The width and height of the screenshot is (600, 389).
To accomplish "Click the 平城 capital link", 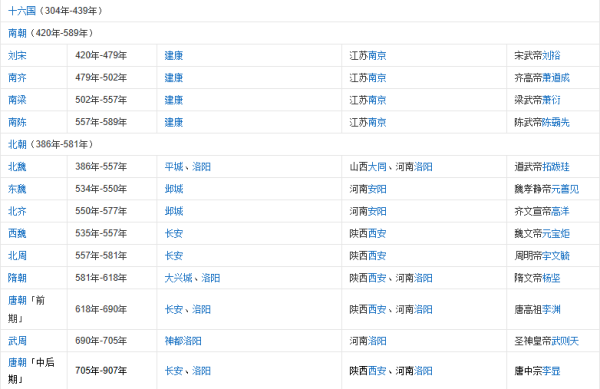I will point(174,166).
